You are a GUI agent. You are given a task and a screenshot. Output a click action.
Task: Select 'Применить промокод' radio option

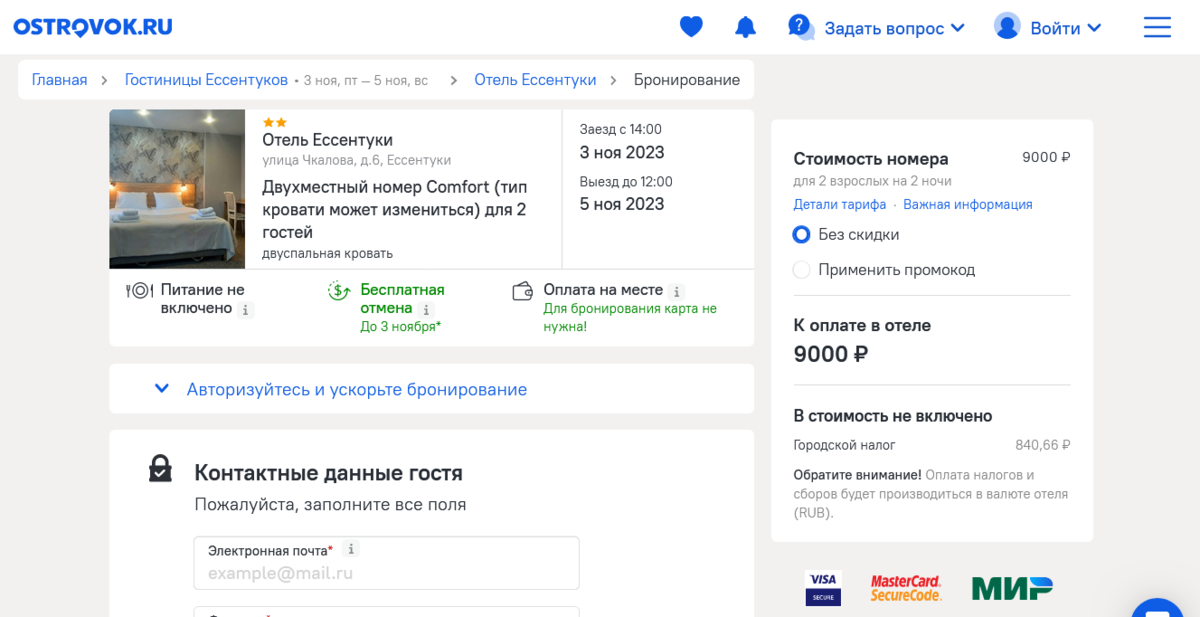(x=801, y=270)
